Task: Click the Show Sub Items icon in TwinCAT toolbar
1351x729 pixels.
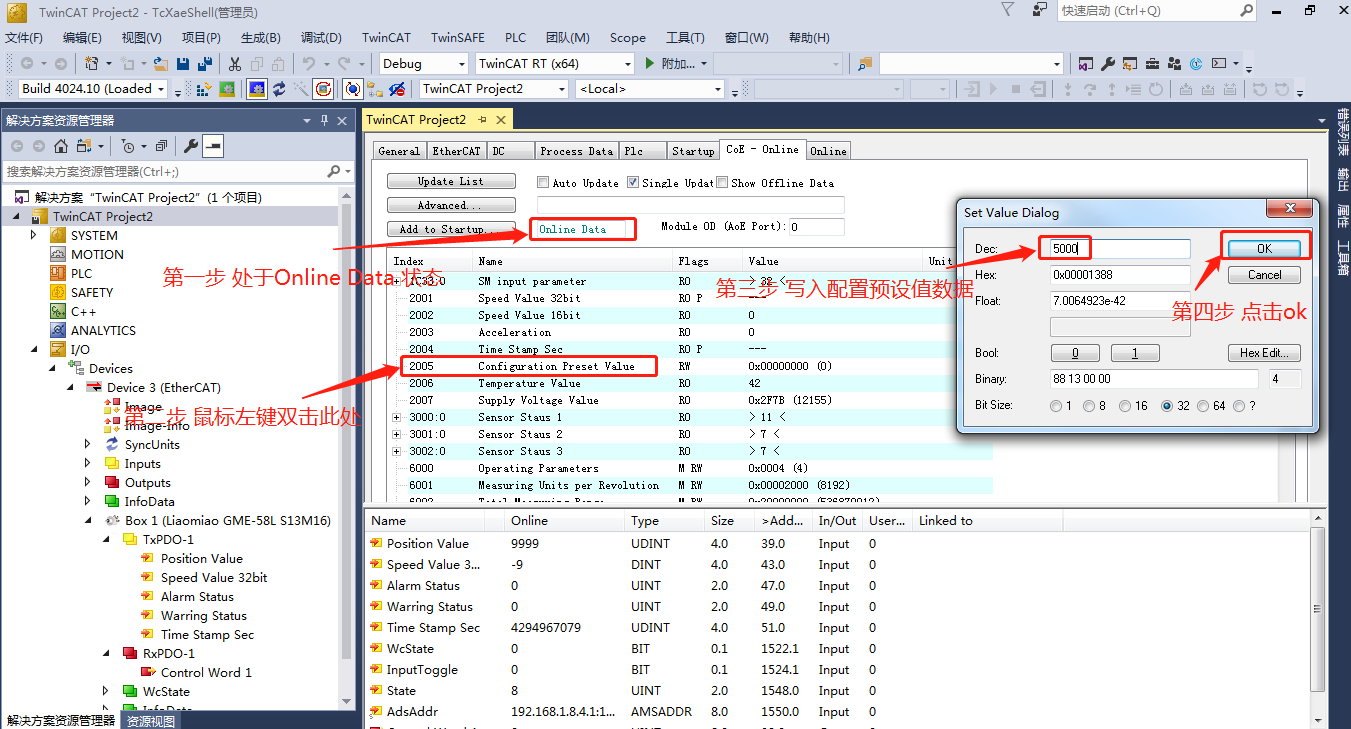Action: pos(375,89)
